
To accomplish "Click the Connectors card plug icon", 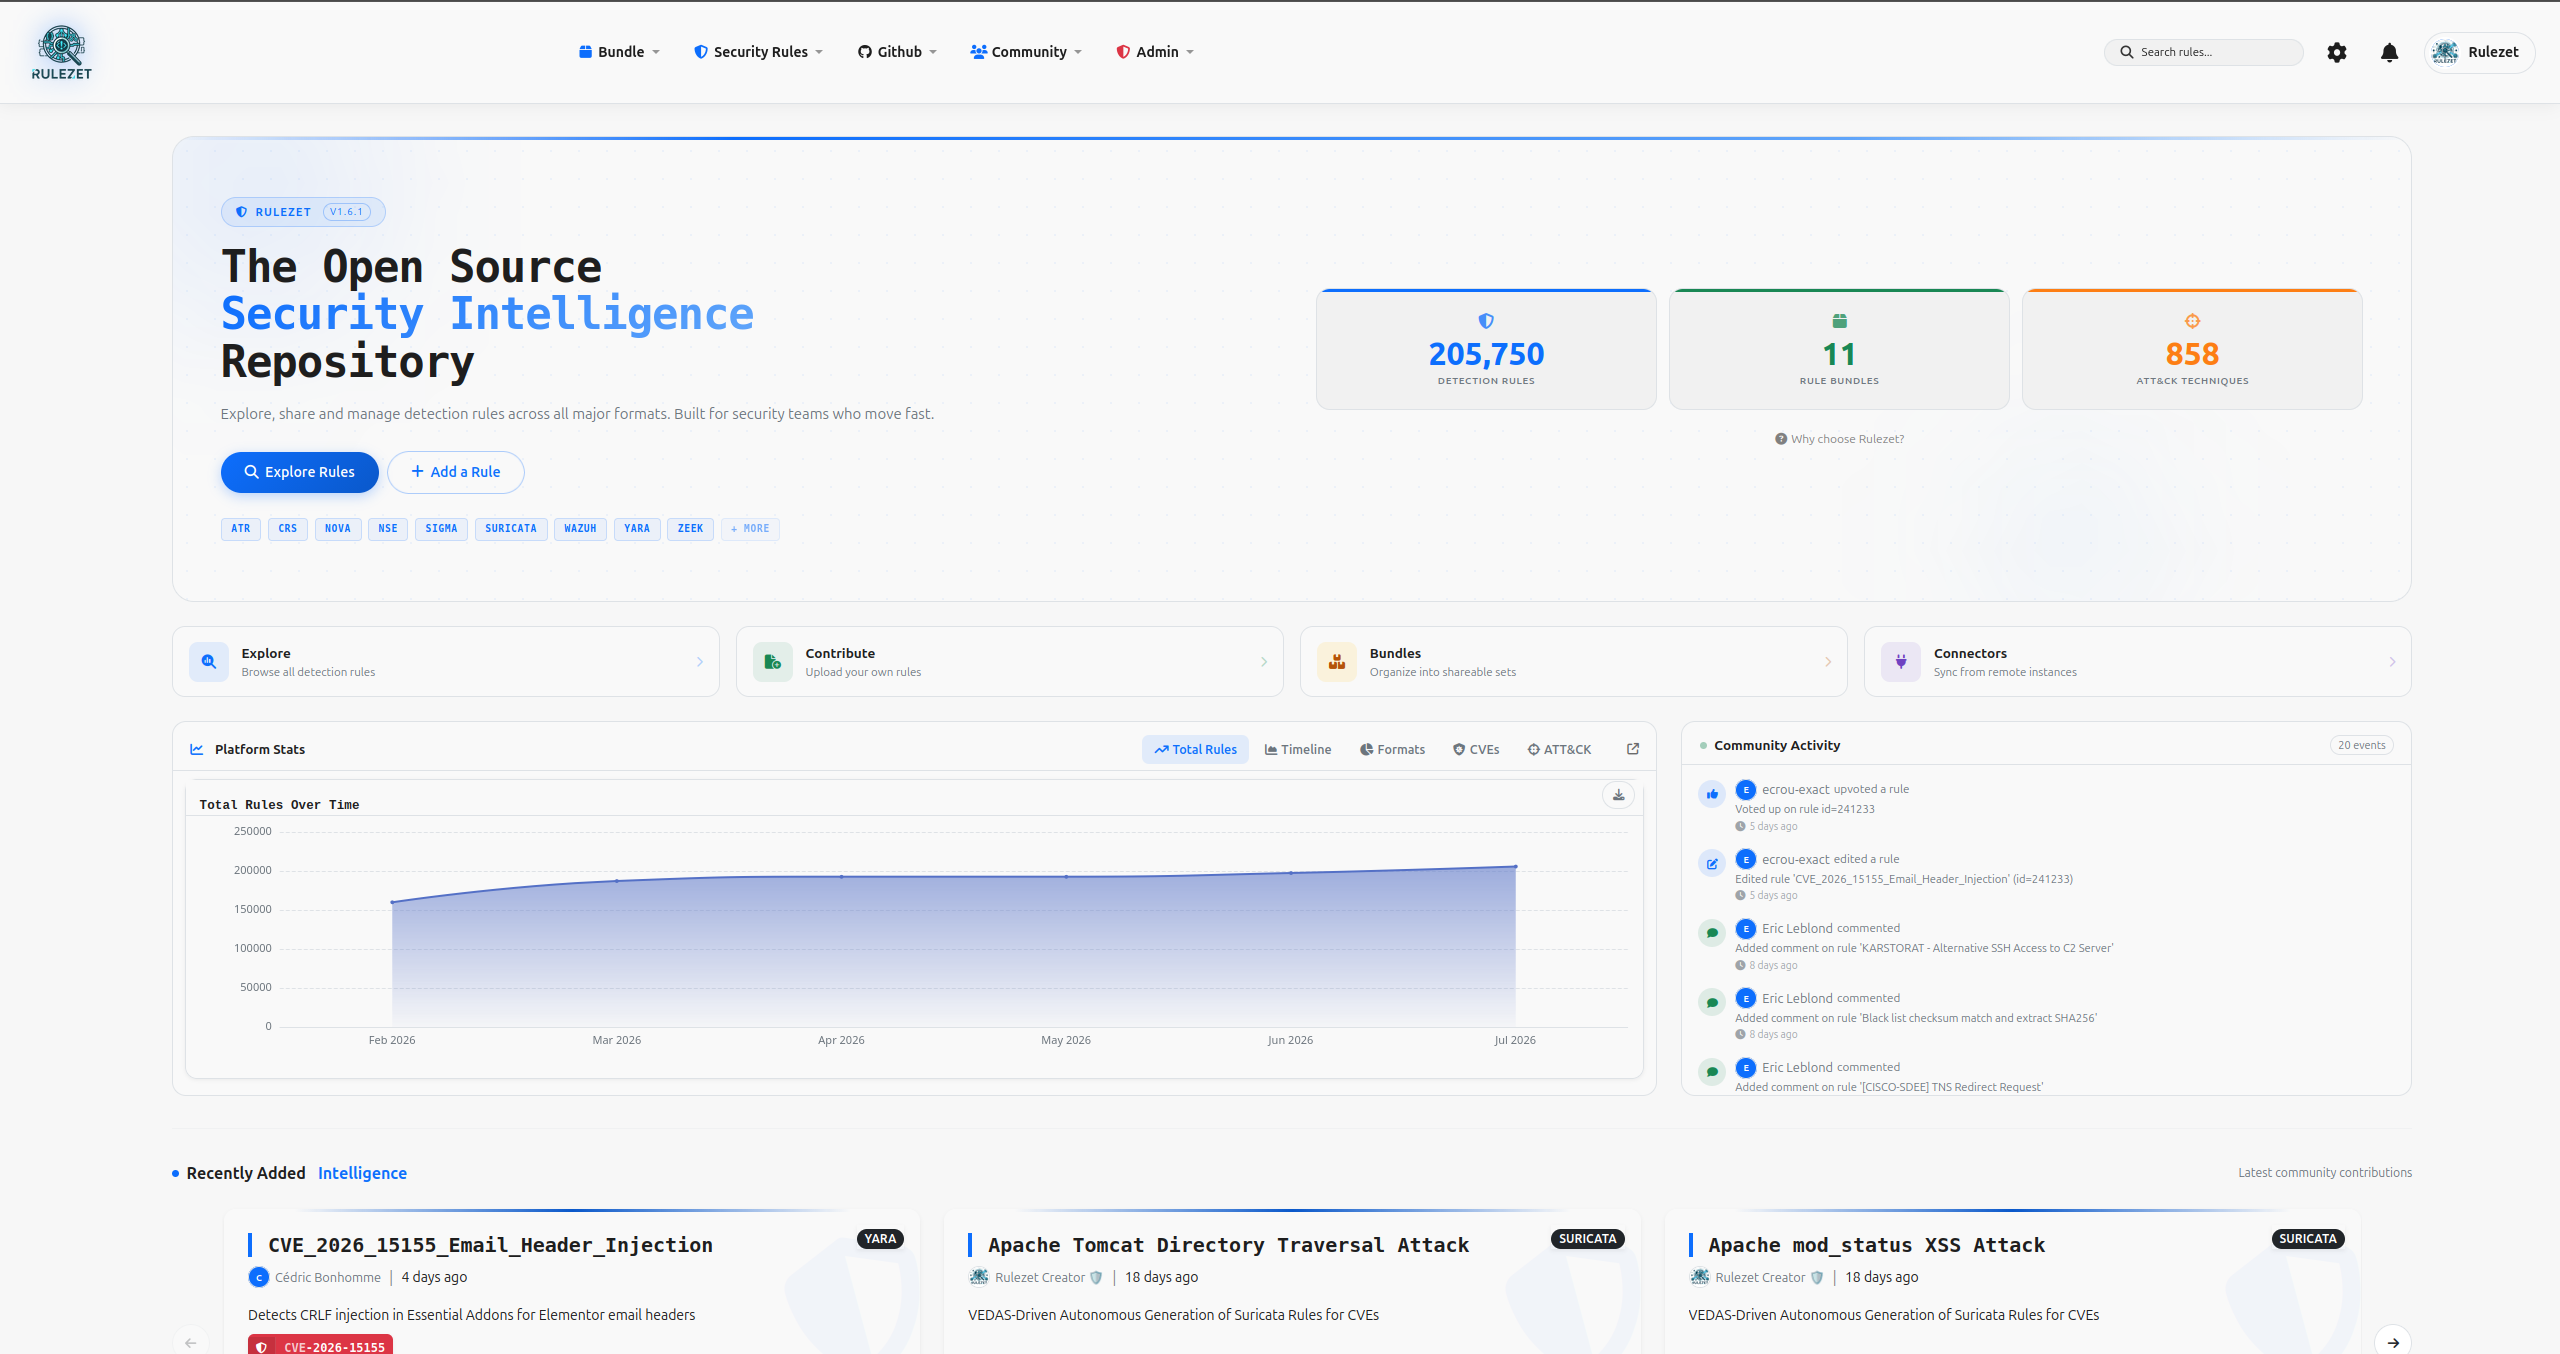I will (x=1901, y=661).
